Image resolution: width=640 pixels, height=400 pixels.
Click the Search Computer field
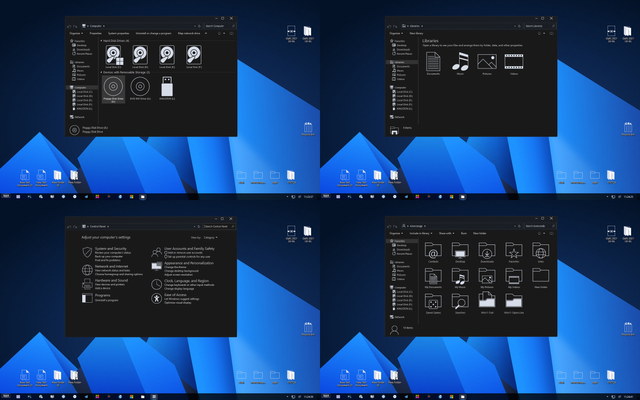coord(216,24)
